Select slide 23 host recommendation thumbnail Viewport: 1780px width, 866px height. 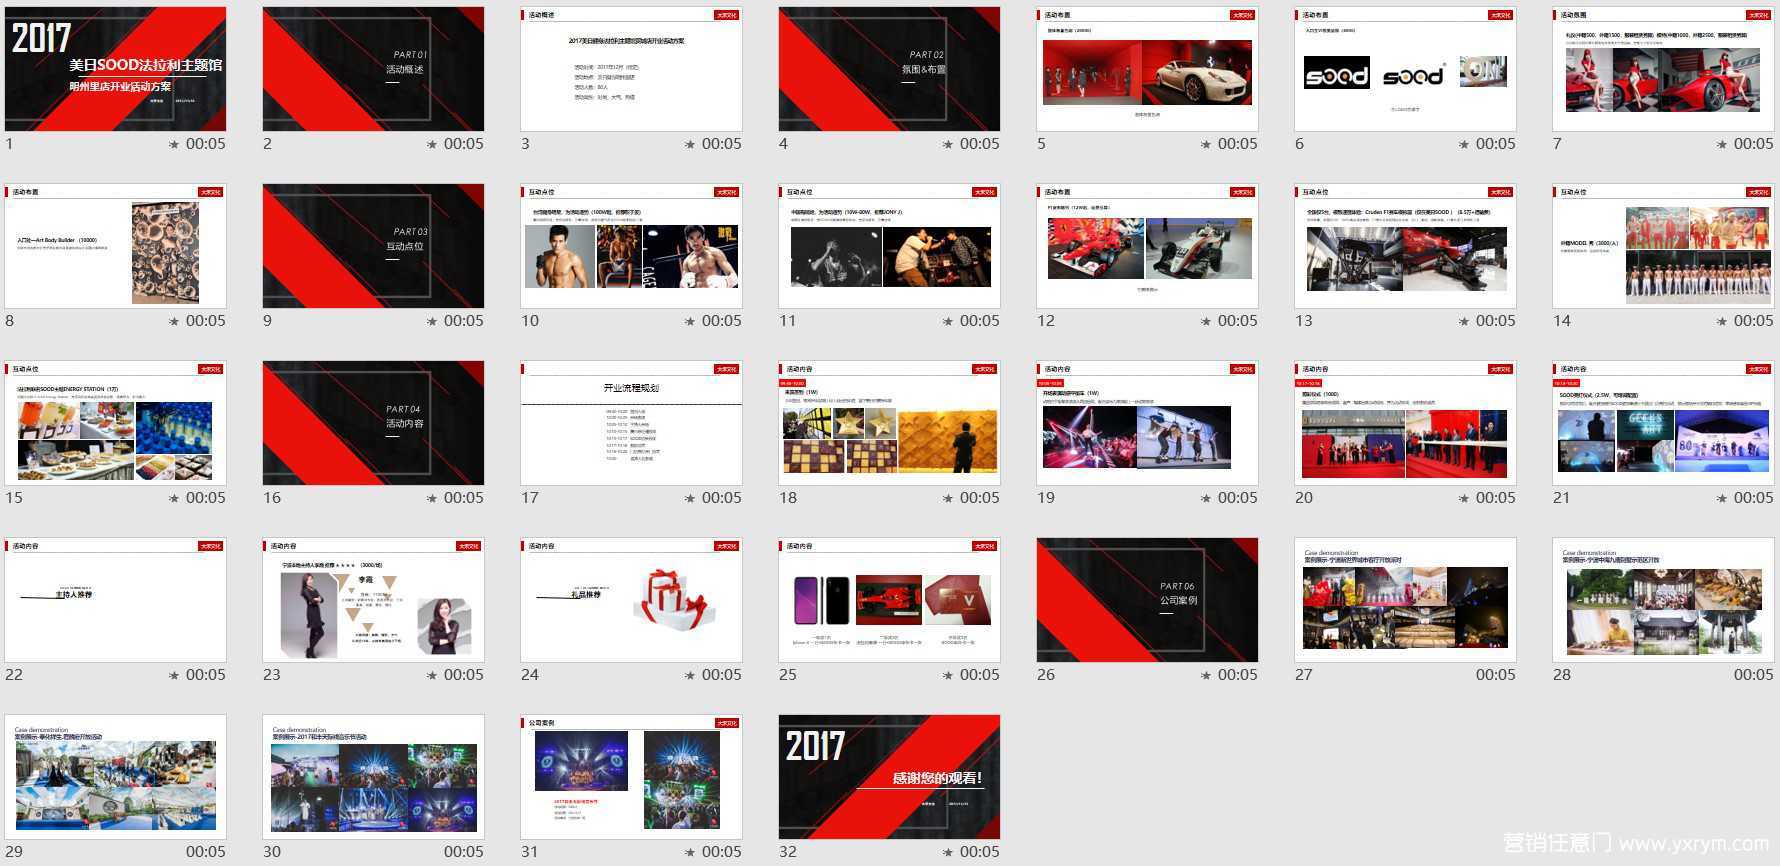coord(374,600)
